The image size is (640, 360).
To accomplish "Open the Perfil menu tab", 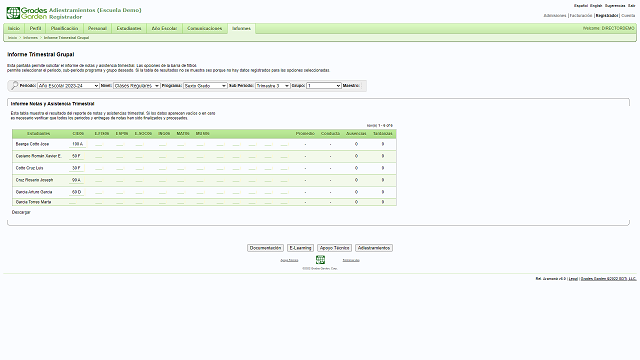I will (35, 28).
